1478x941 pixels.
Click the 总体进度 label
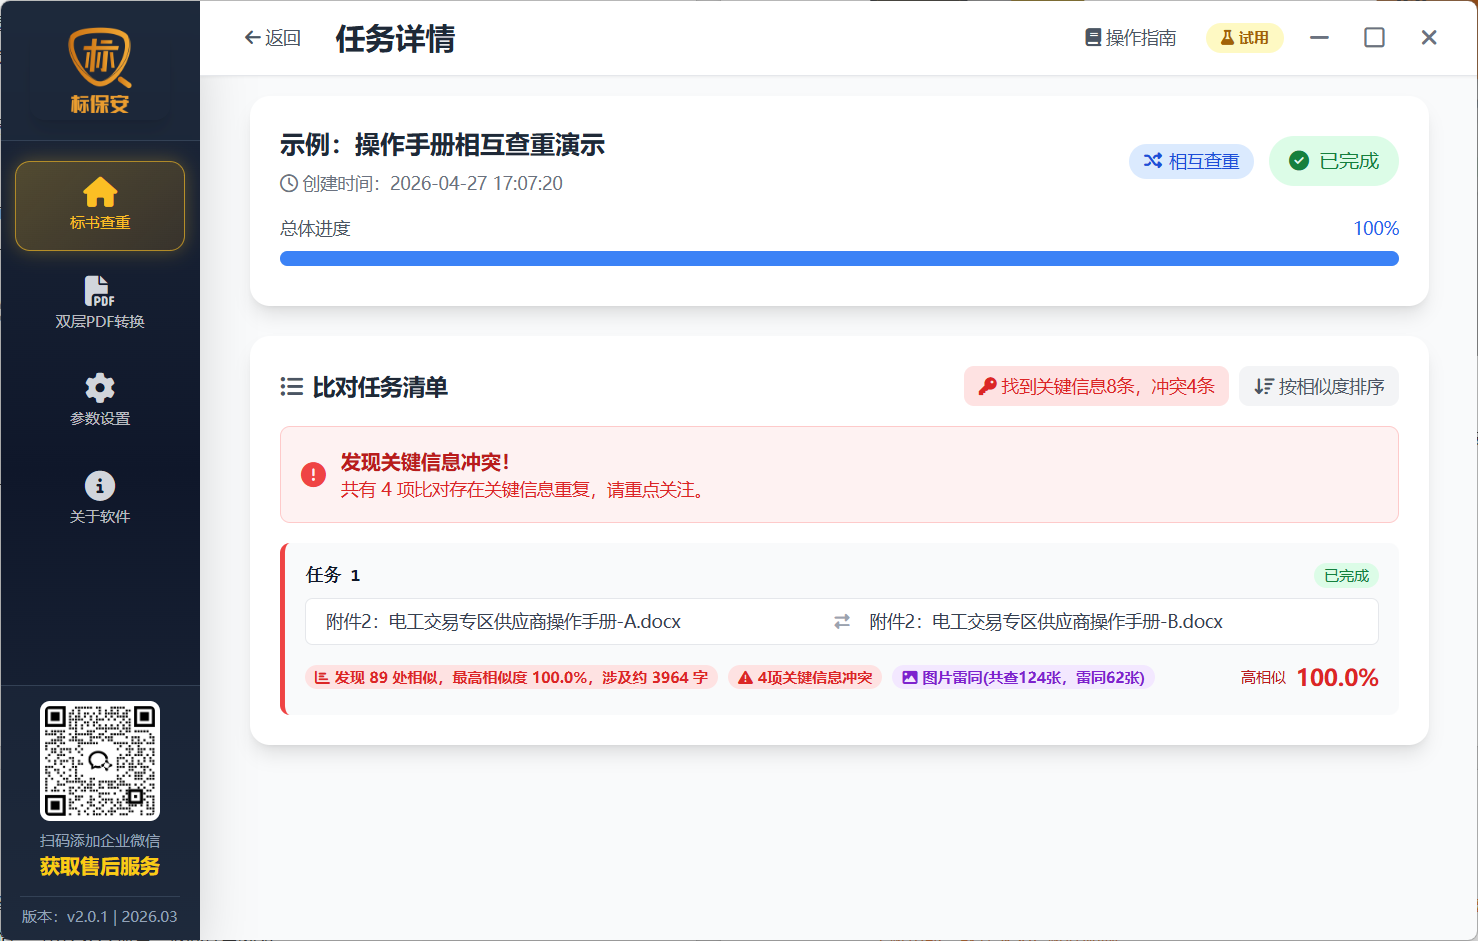point(315,229)
